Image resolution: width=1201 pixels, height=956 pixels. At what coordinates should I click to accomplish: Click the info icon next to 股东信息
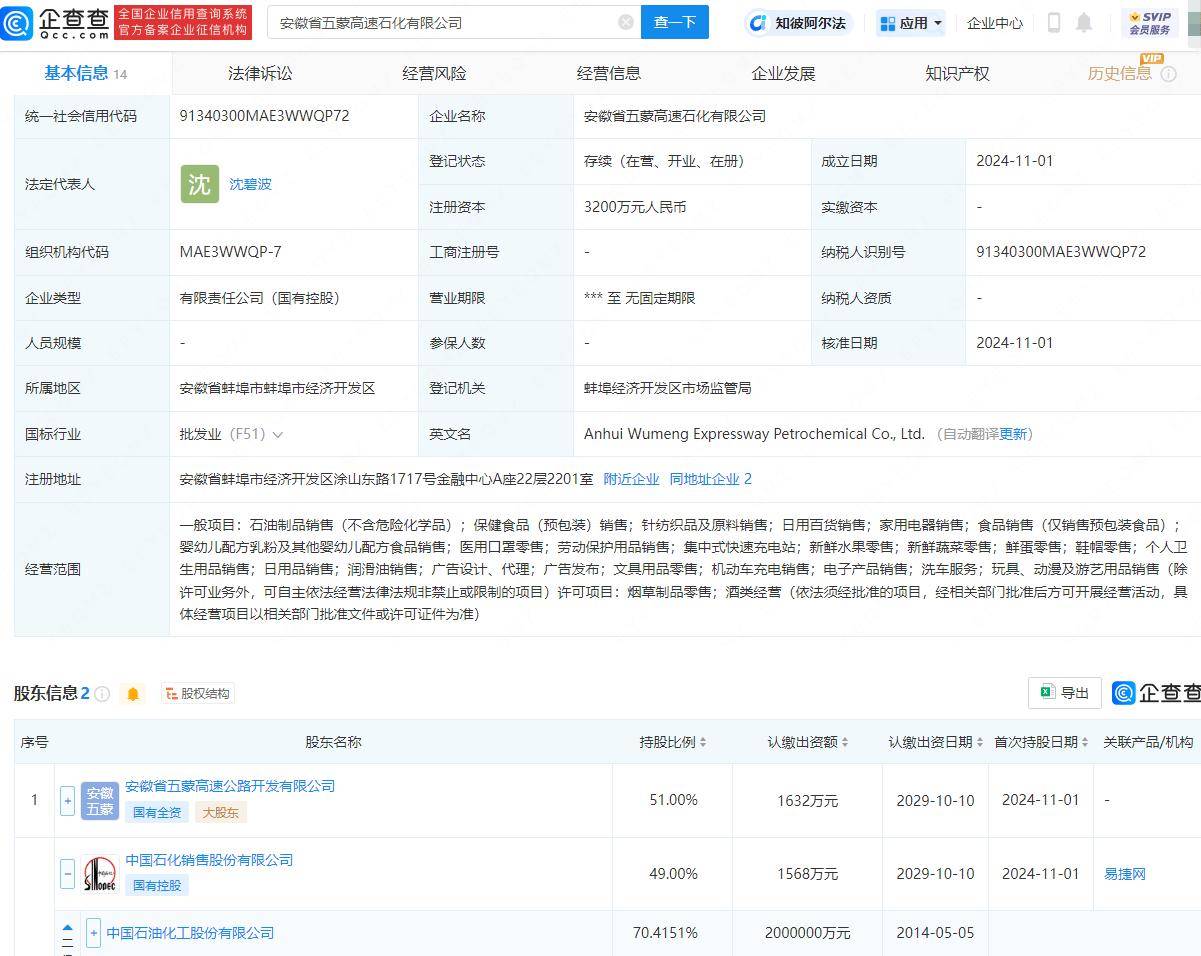coord(102,693)
